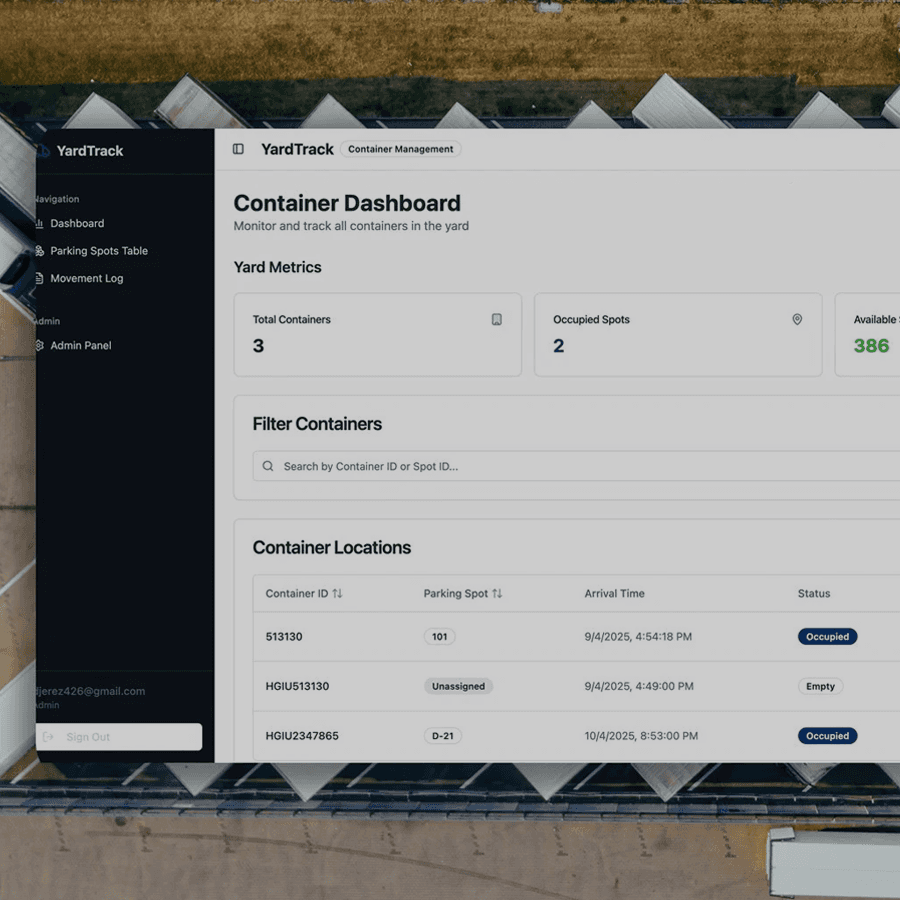Click the Total Containers value 3
The width and height of the screenshot is (900, 900).
(x=258, y=346)
